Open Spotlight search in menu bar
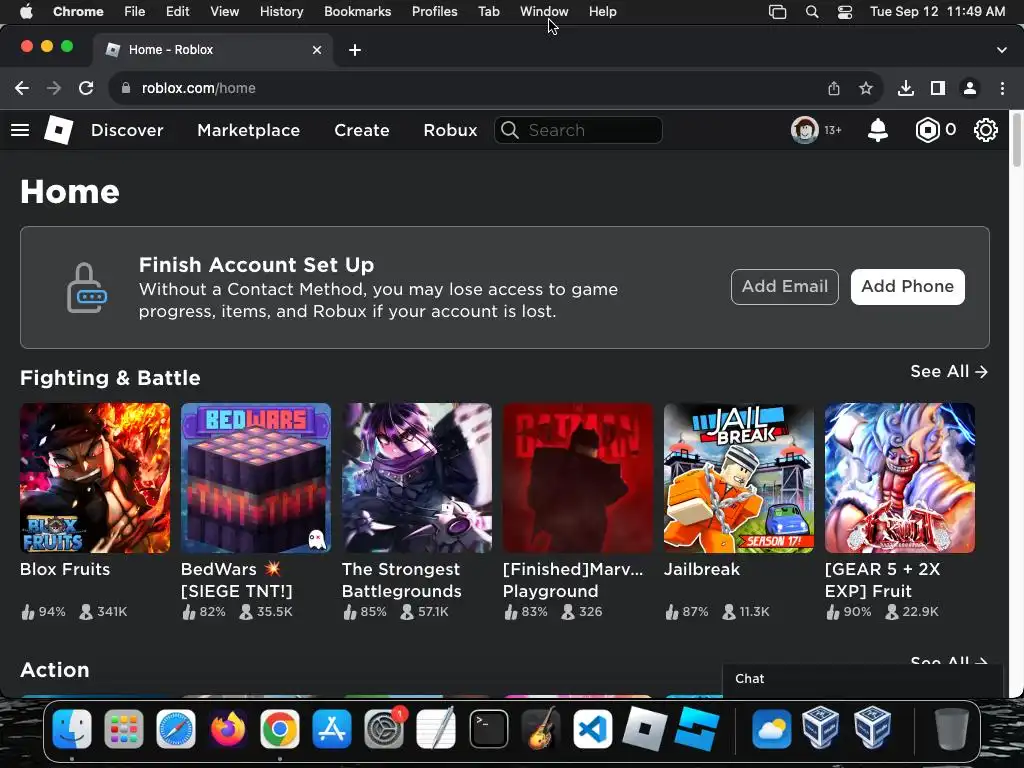Screen dimensions: 1024x768 [x=812, y=12]
